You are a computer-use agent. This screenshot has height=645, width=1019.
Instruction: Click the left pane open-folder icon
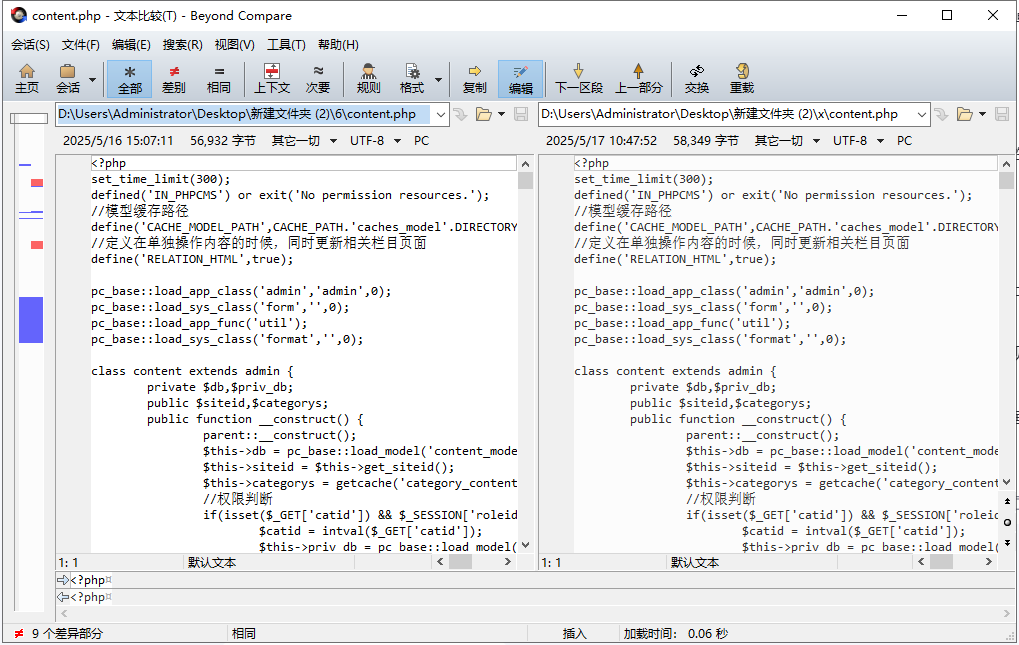tap(484, 114)
